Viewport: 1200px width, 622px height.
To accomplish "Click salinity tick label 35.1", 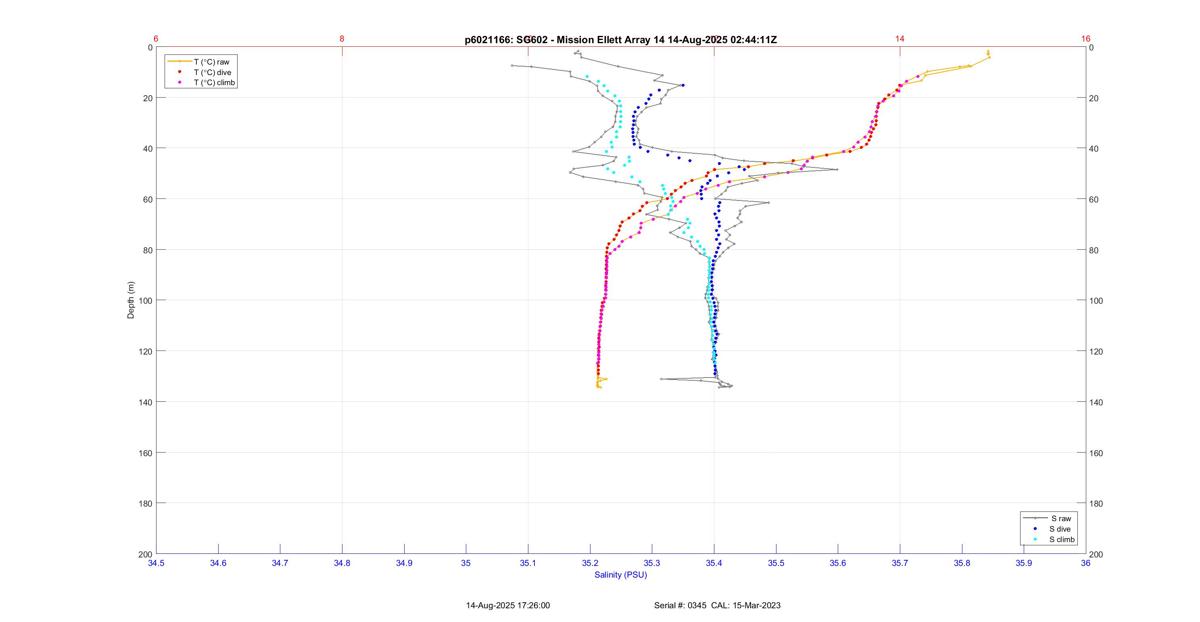I will 528,564.
